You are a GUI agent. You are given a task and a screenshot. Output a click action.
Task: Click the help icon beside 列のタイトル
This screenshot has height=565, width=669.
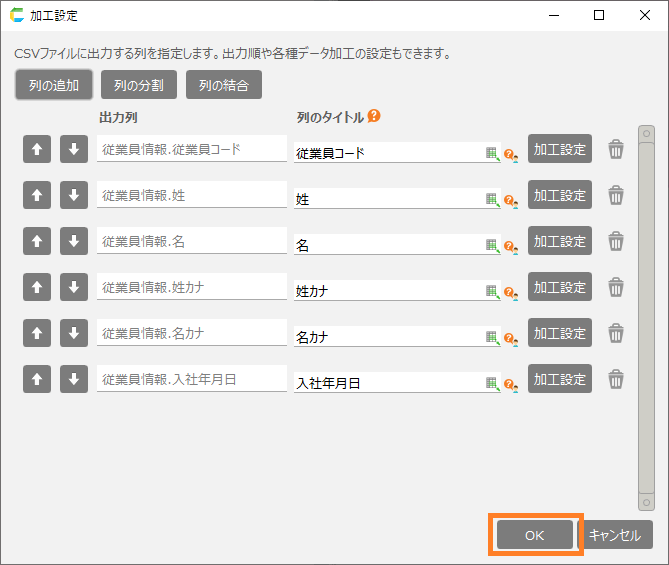click(374, 117)
